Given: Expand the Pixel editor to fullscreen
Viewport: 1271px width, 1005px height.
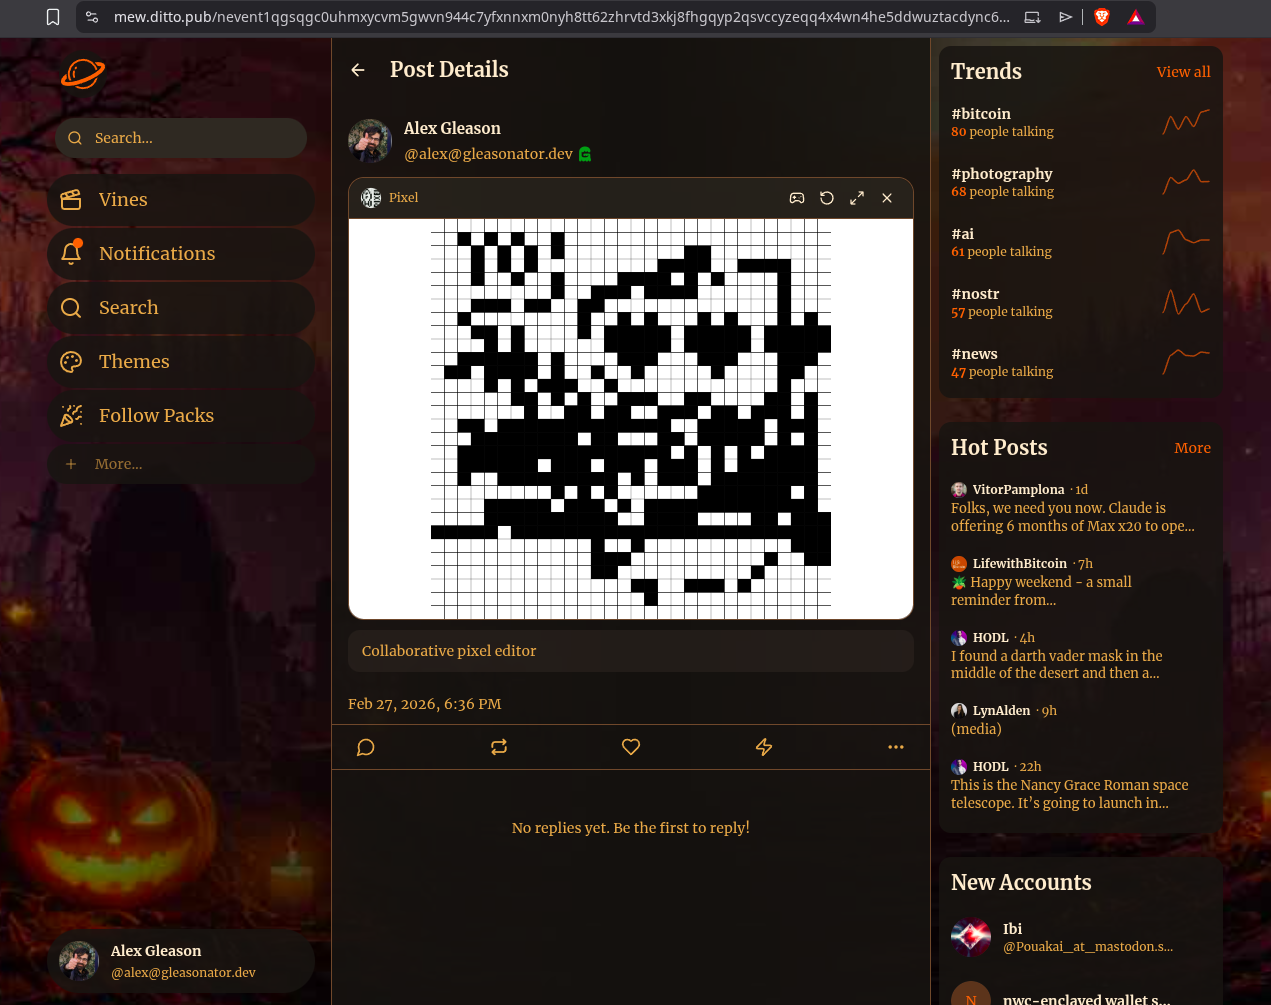Looking at the screenshot, I should (x=857, y=198).
